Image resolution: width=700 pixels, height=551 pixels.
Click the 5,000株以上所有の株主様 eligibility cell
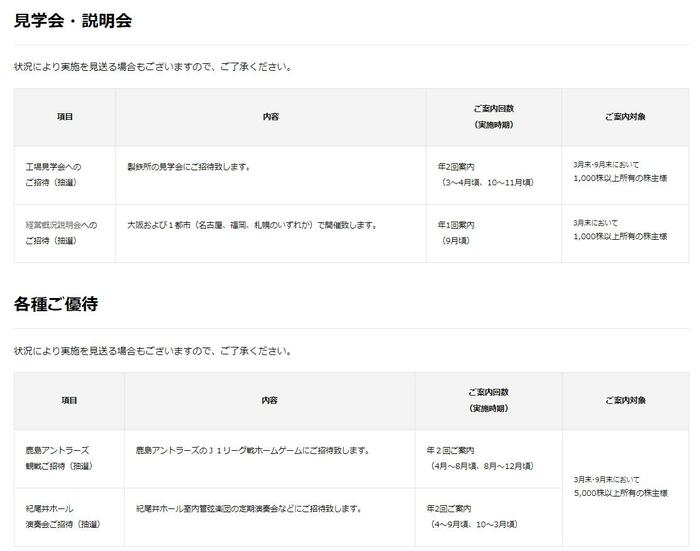tap(620, 487)
